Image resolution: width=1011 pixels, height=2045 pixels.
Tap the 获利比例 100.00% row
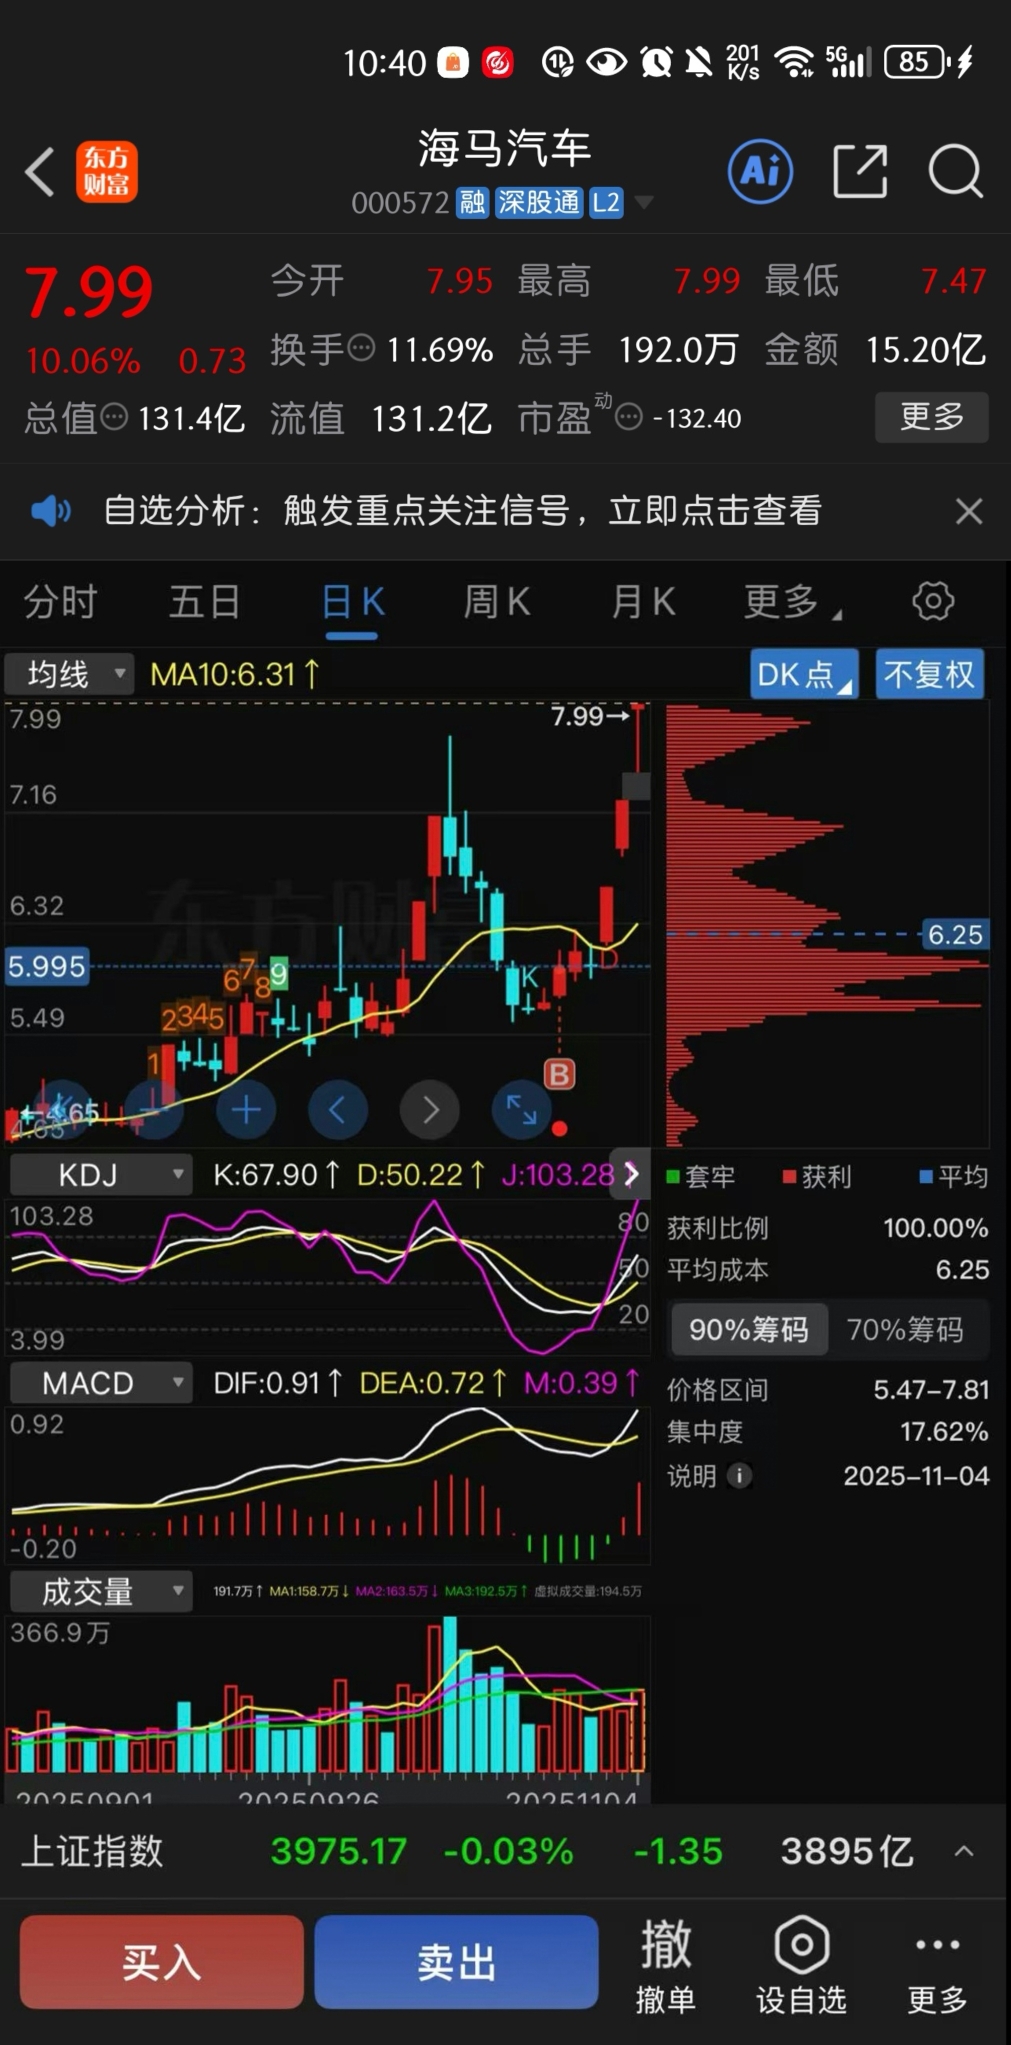point(828,1227)
